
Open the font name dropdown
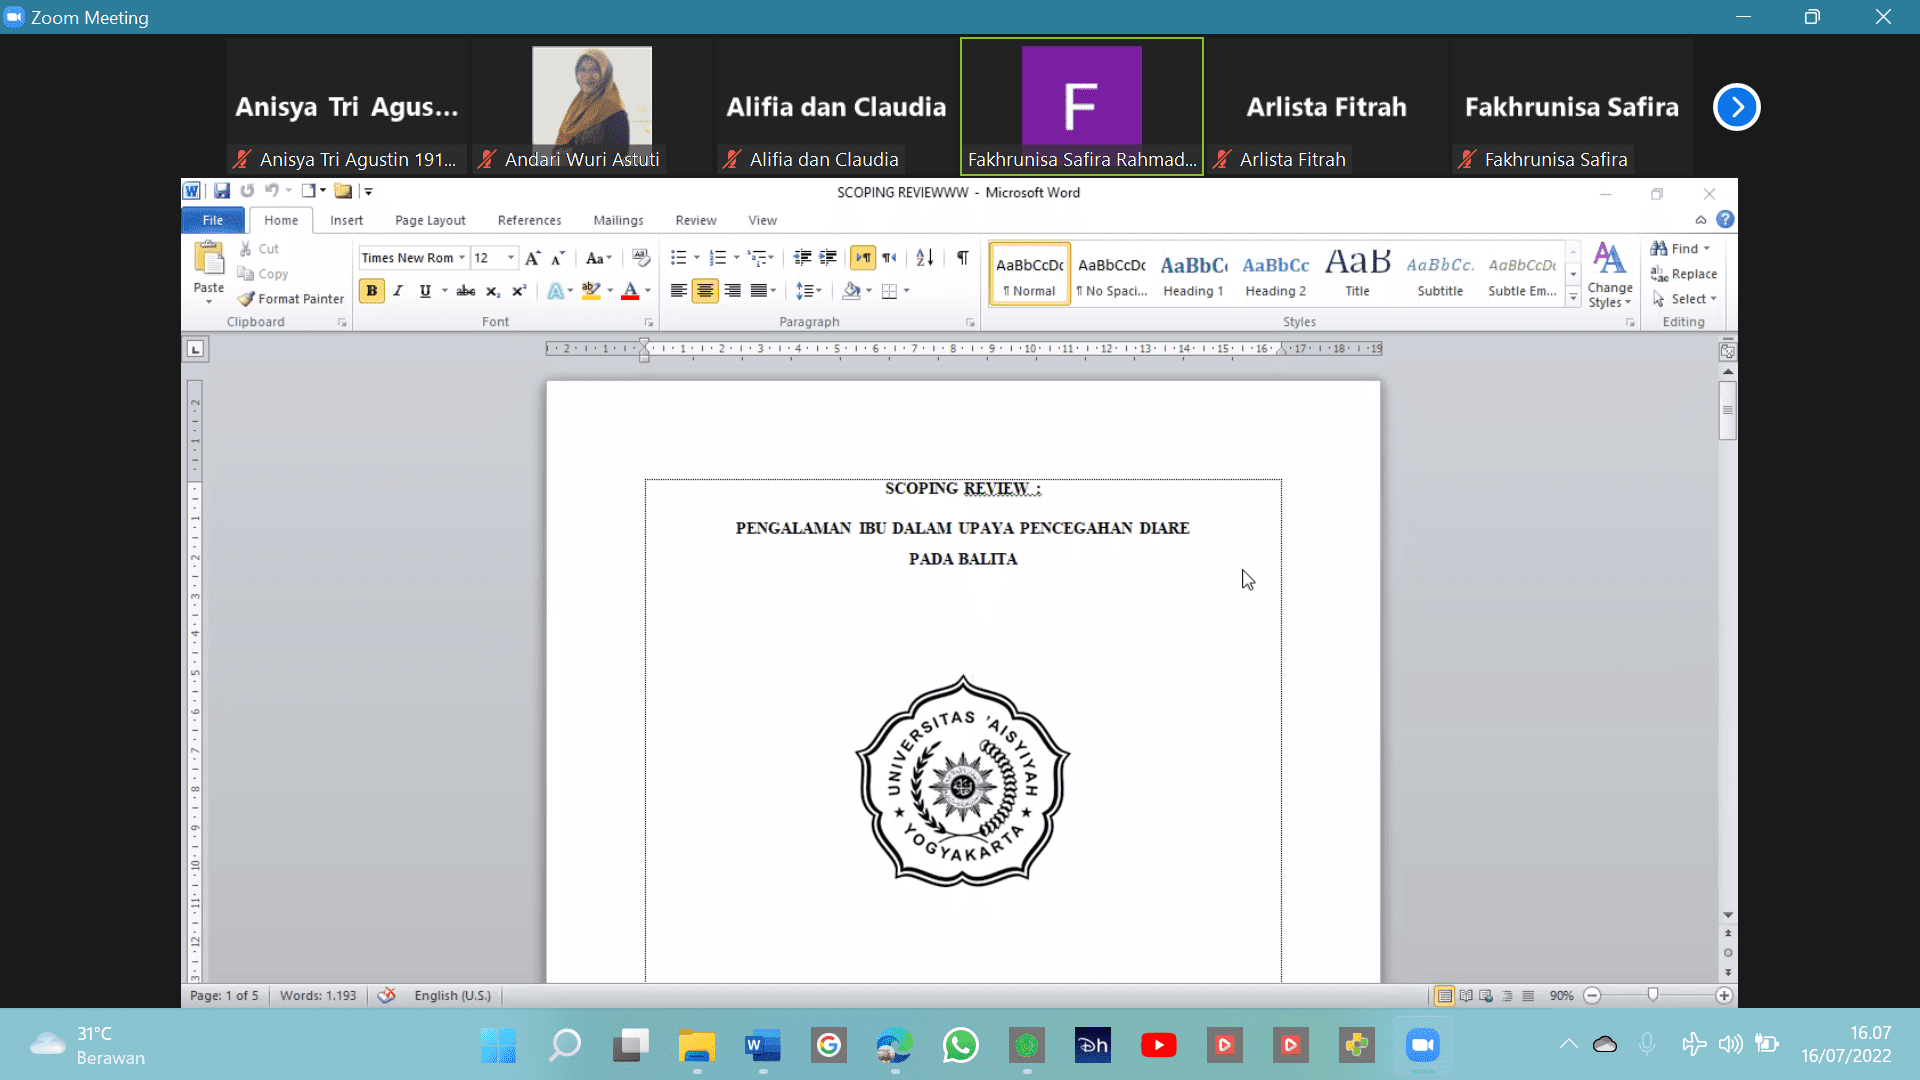tap(462, 258)
